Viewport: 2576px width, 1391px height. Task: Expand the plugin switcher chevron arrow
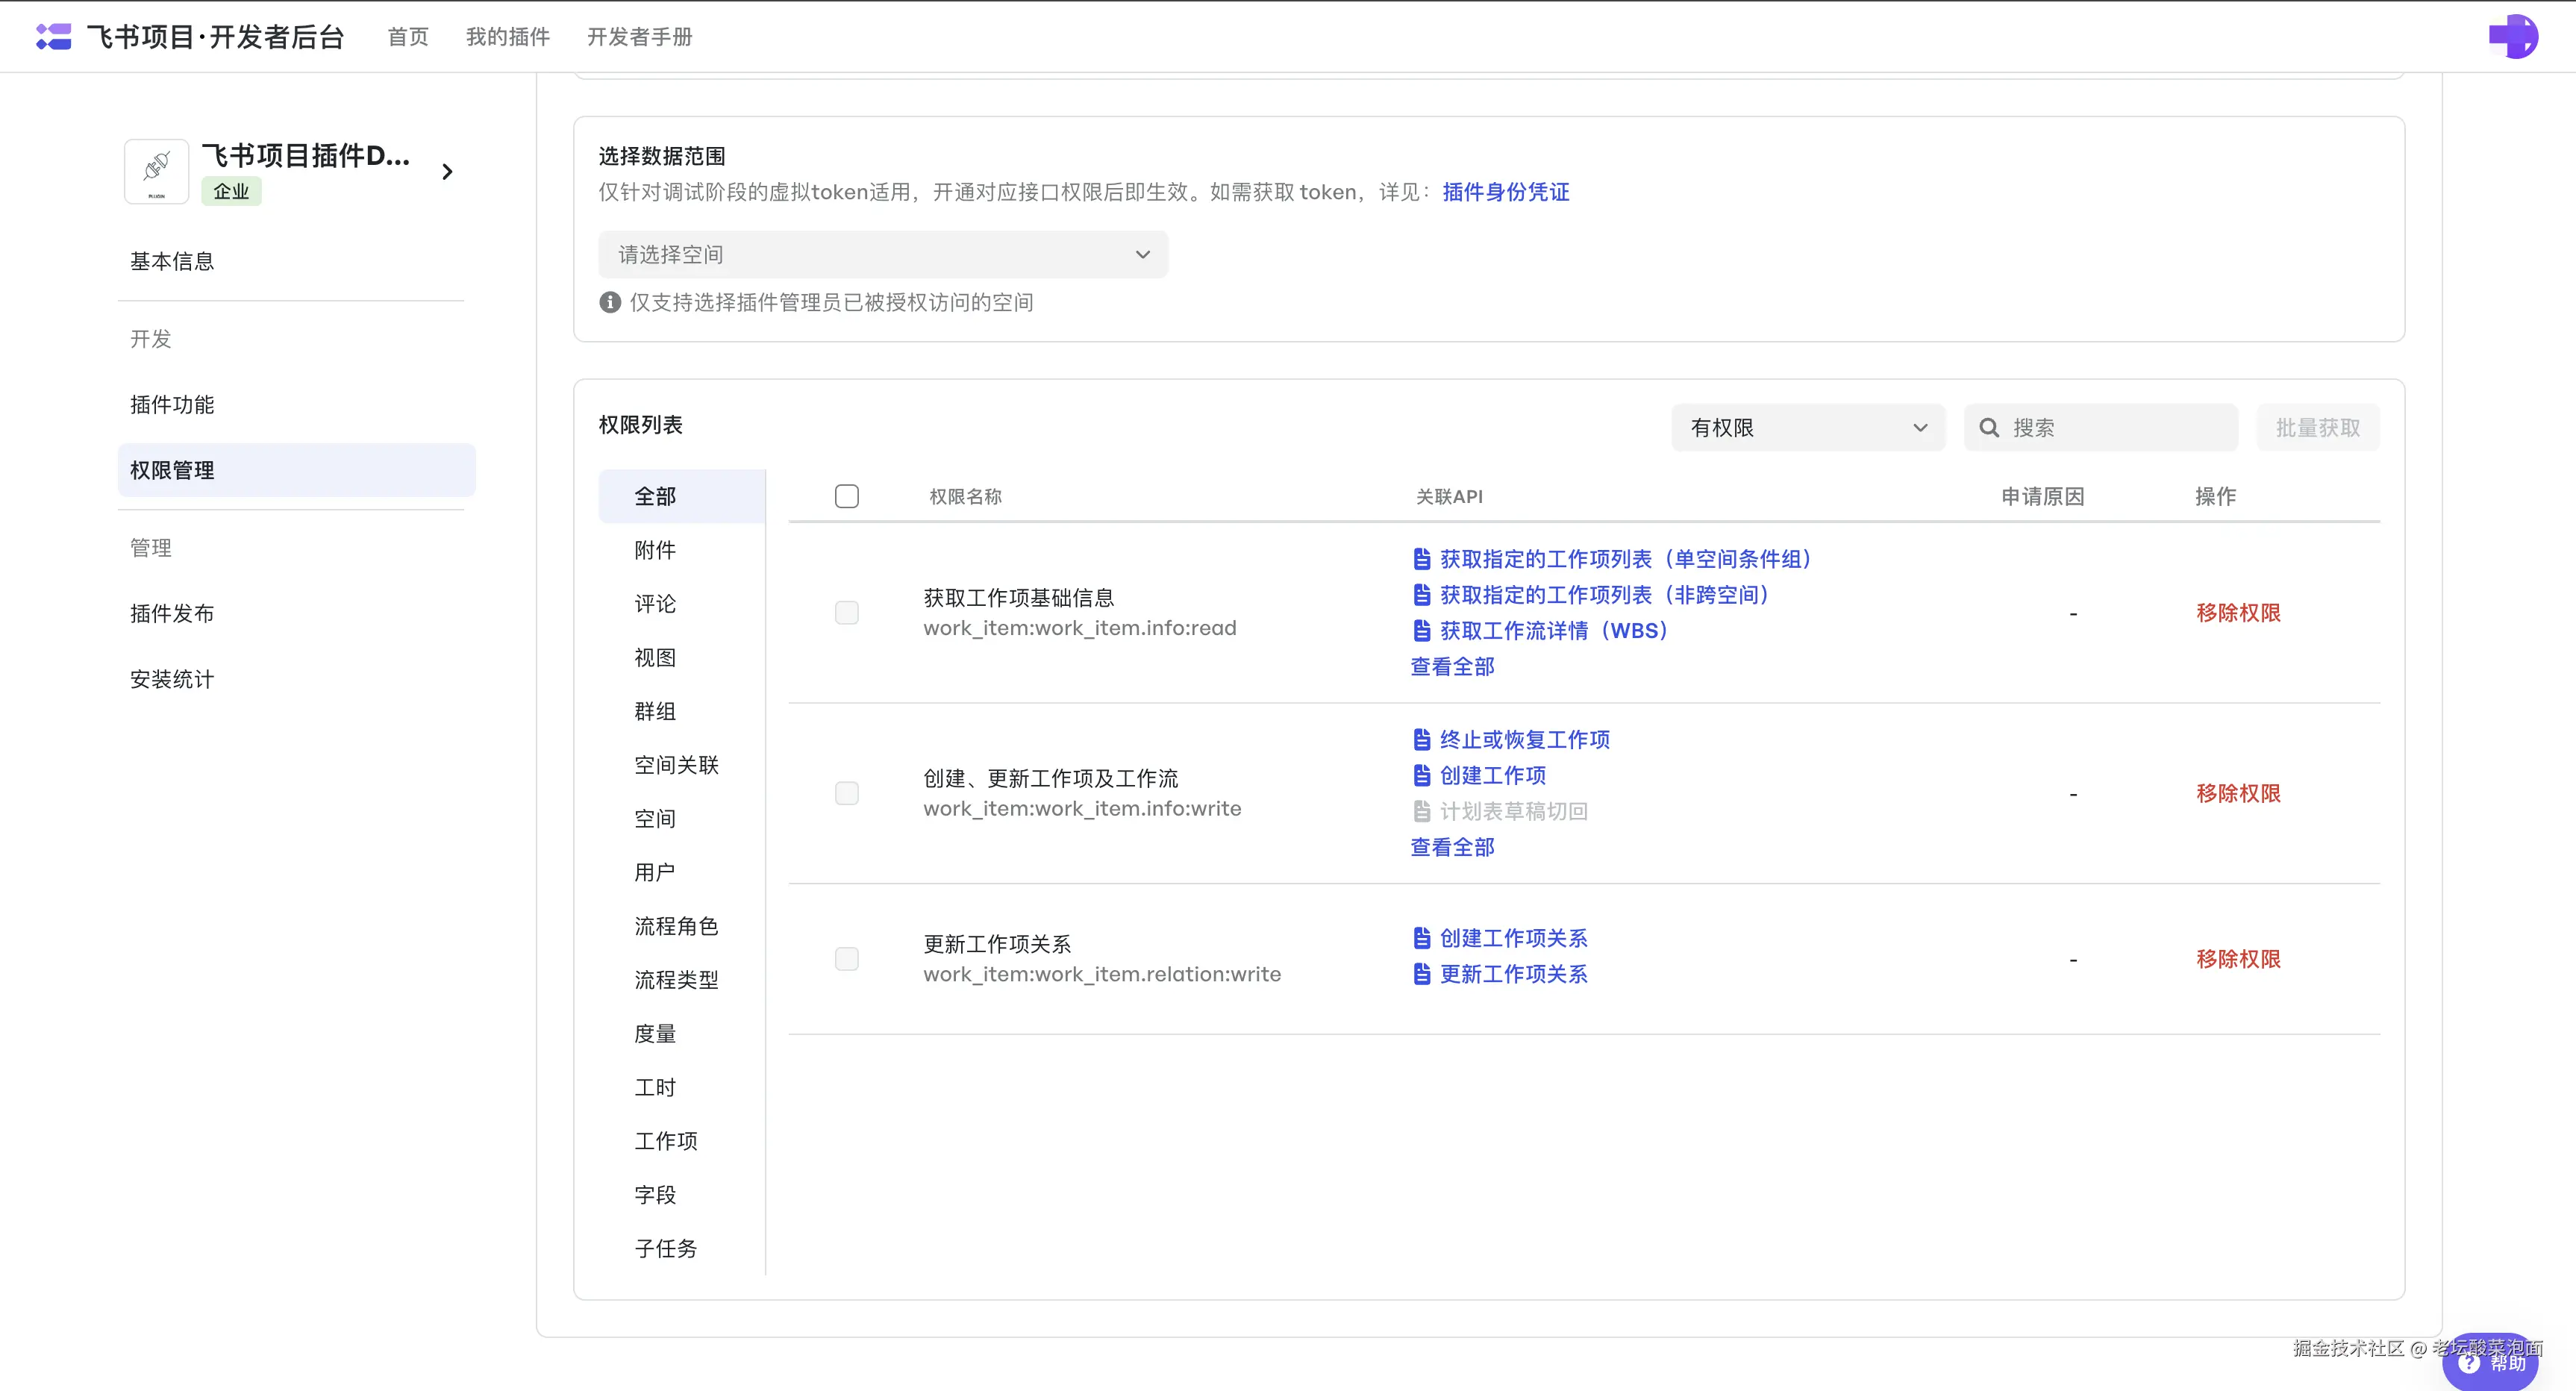447,172
